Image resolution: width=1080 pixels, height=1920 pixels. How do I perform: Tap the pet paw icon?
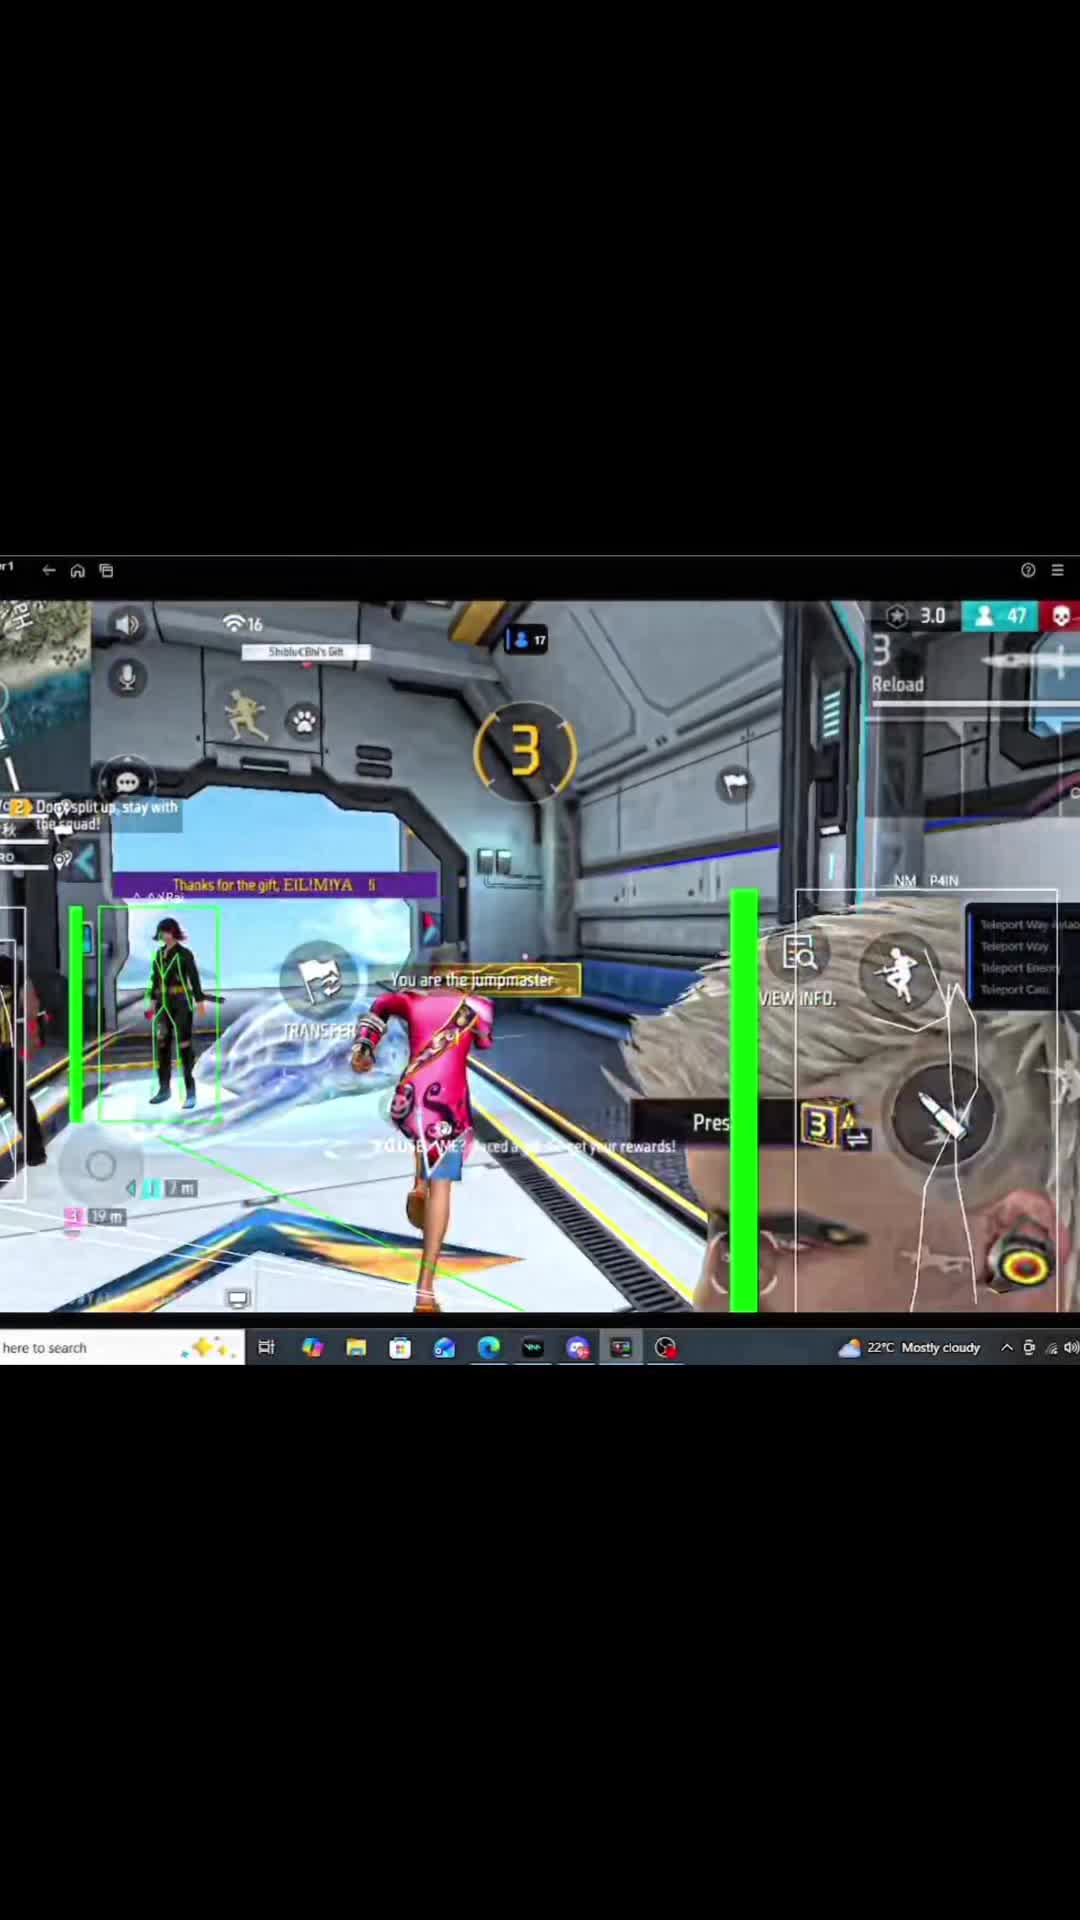pos(304,720)
